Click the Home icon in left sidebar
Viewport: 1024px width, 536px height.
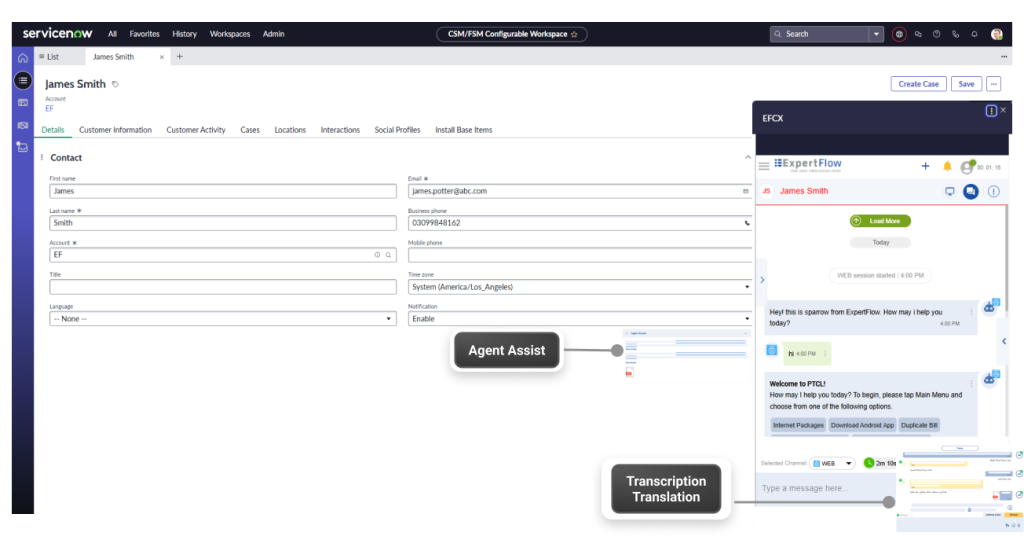[x=22, y=57]
